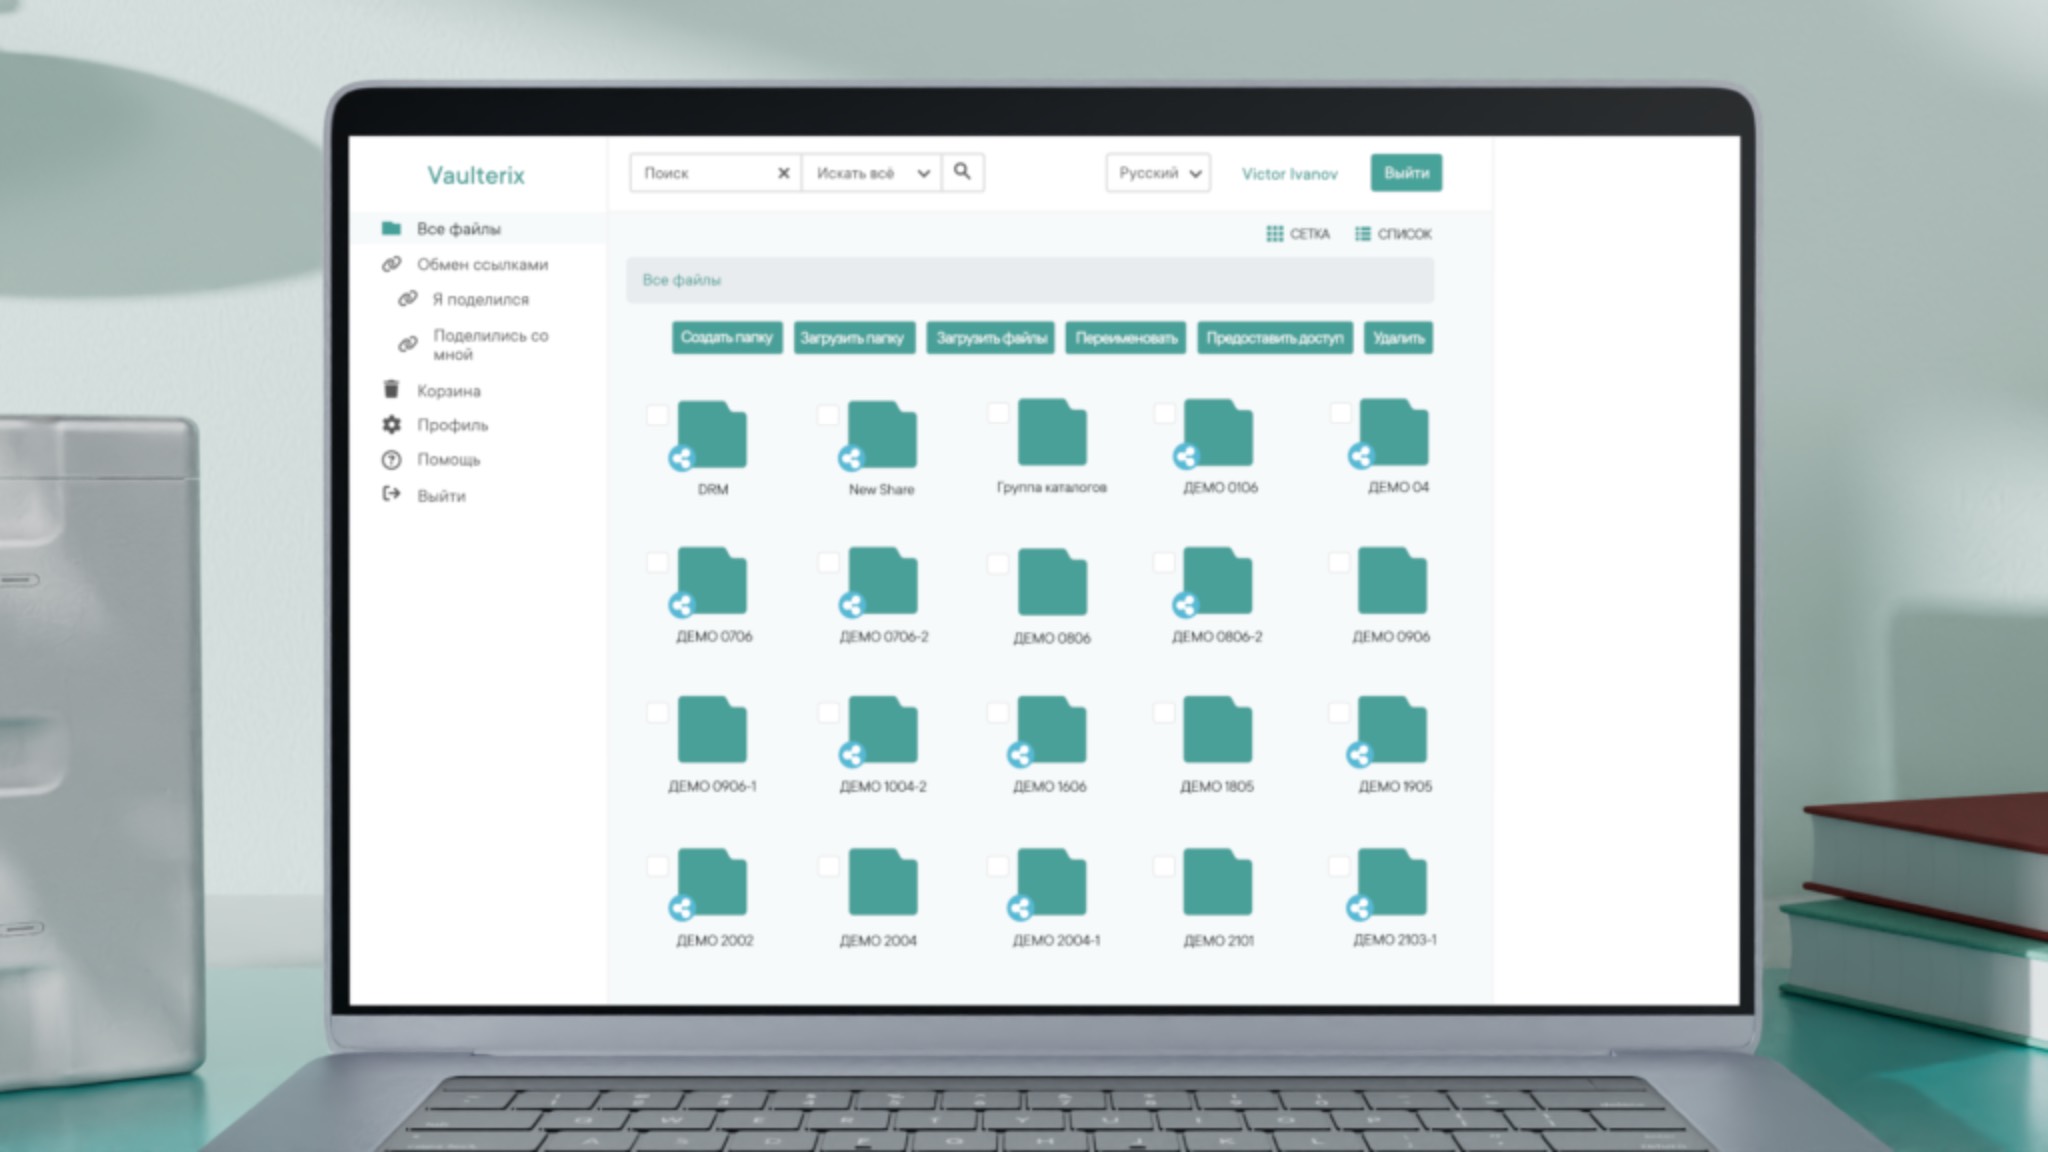Screen dimensions: 2048x1152
Task: Open Поделились со мной sidebar item
Action: pyautogui.click(x=490, y=344)
